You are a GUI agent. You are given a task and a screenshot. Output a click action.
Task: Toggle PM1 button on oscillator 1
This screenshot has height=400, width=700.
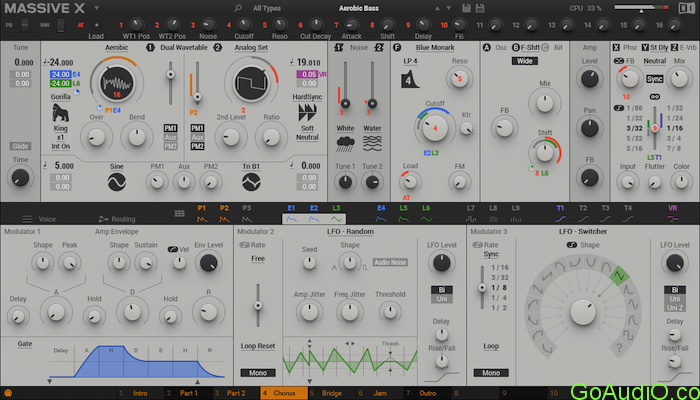pyautogui.click(x=171, y=128)
